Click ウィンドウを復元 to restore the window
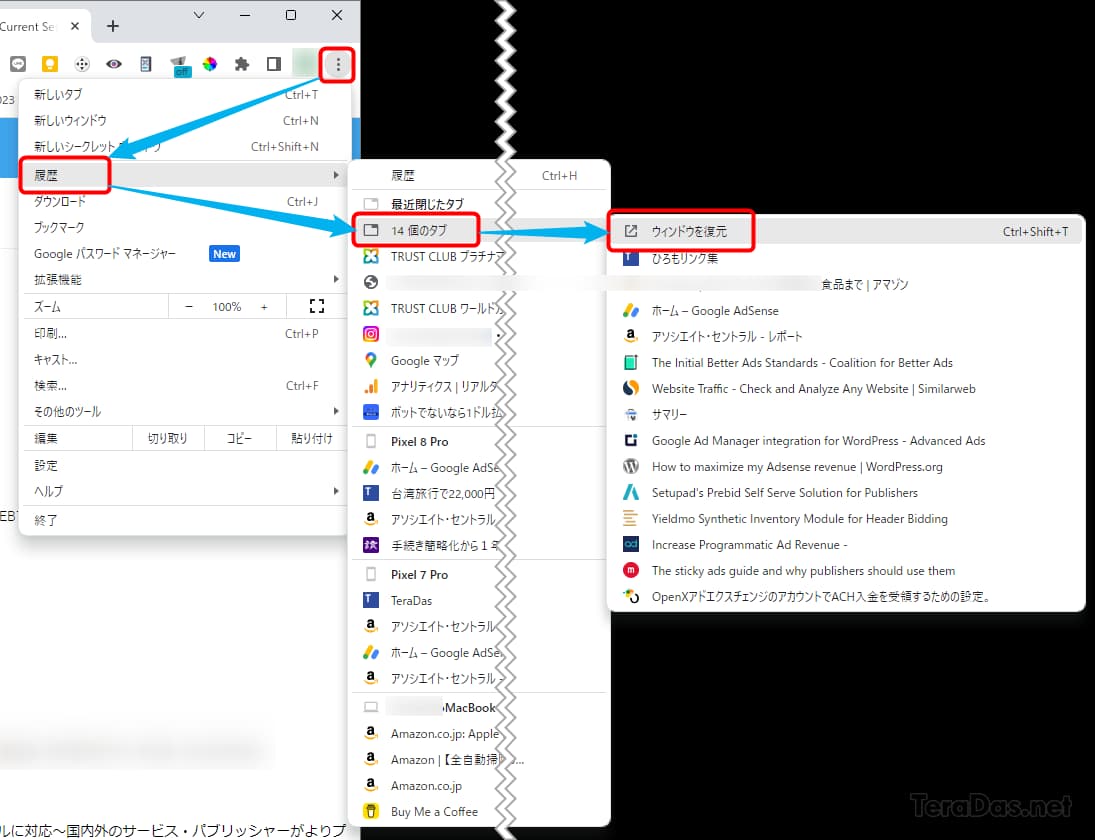Viewport: 1095px width, 840px height. tap(846, 231)
